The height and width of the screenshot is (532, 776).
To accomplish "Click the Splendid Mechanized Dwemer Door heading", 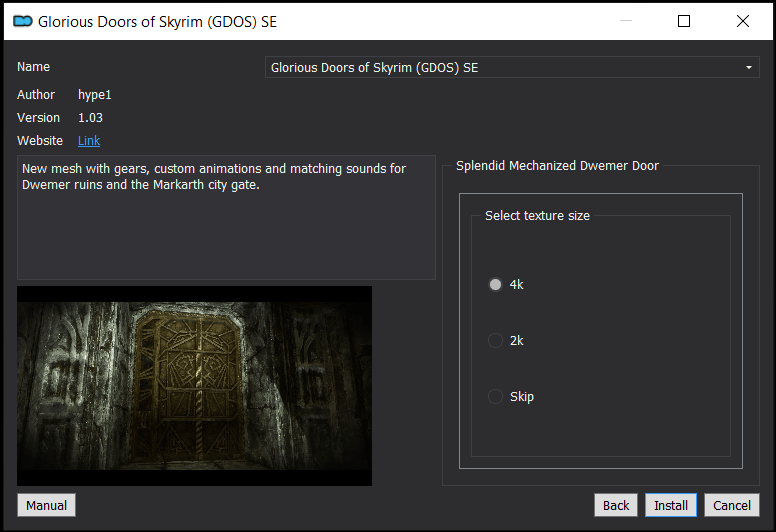I will [x=557, y=166].
